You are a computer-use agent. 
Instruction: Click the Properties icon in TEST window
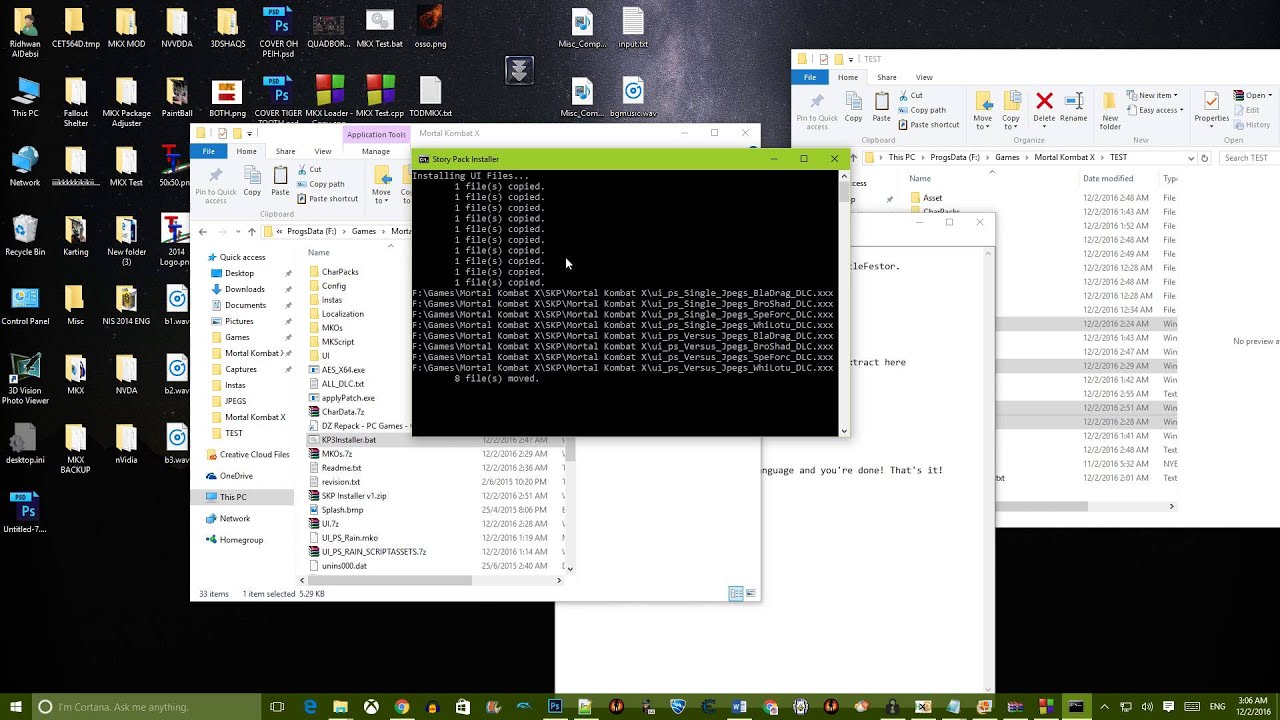(x=1211, y=106)
